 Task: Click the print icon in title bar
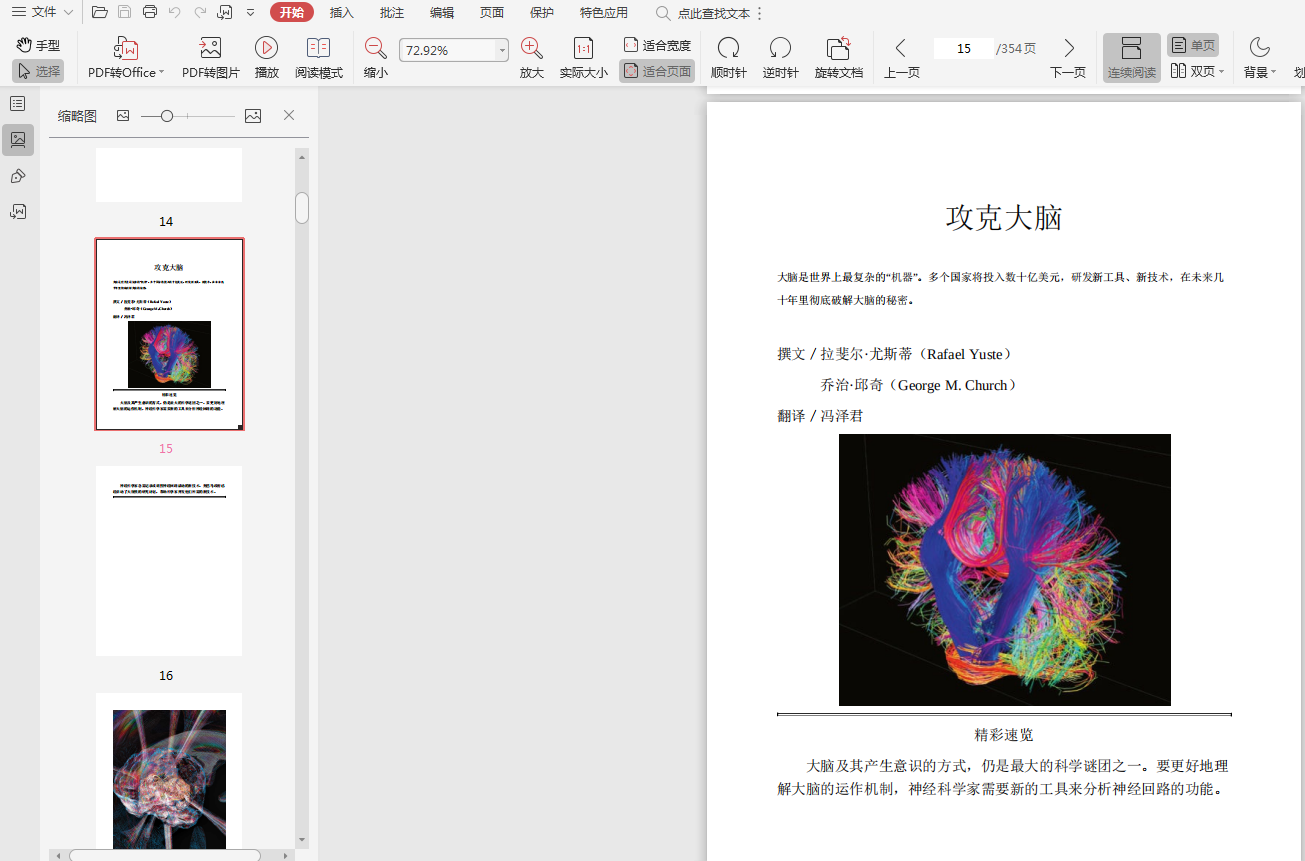tap(150, 13)
